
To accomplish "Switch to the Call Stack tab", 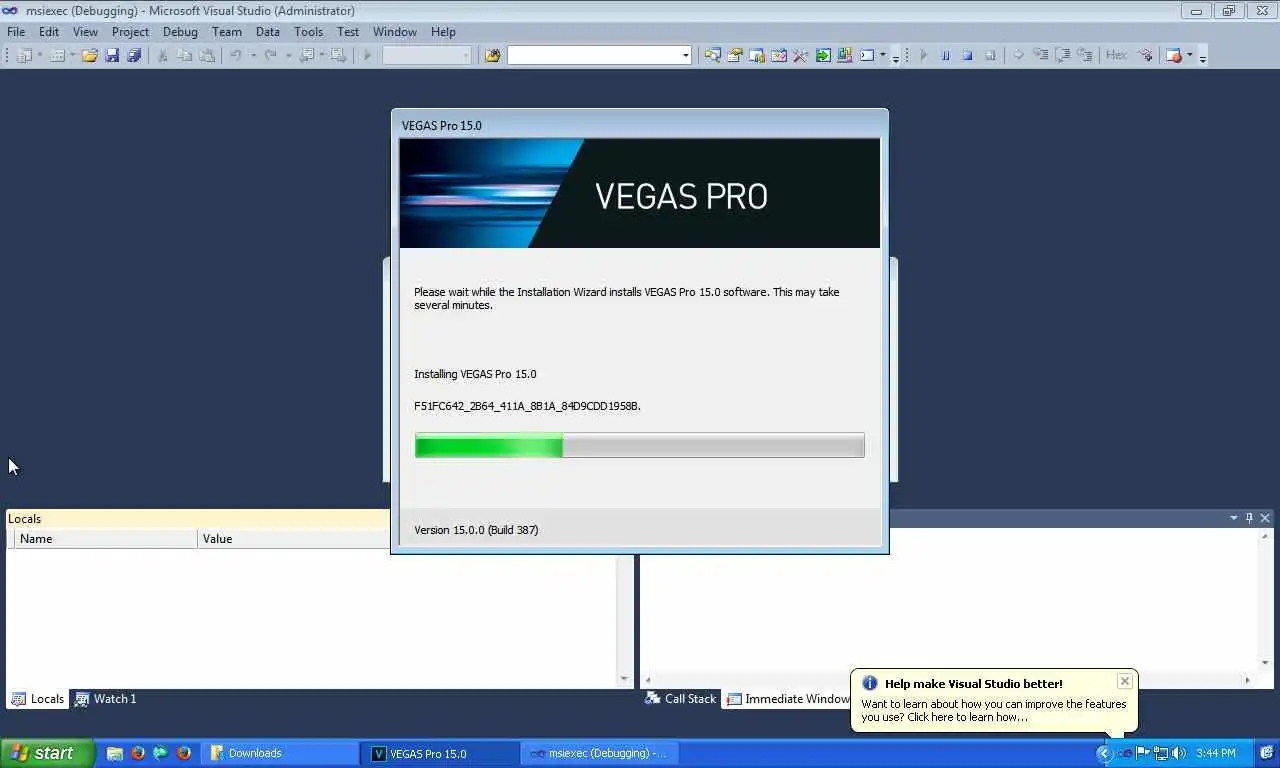I will click(681, 699).
